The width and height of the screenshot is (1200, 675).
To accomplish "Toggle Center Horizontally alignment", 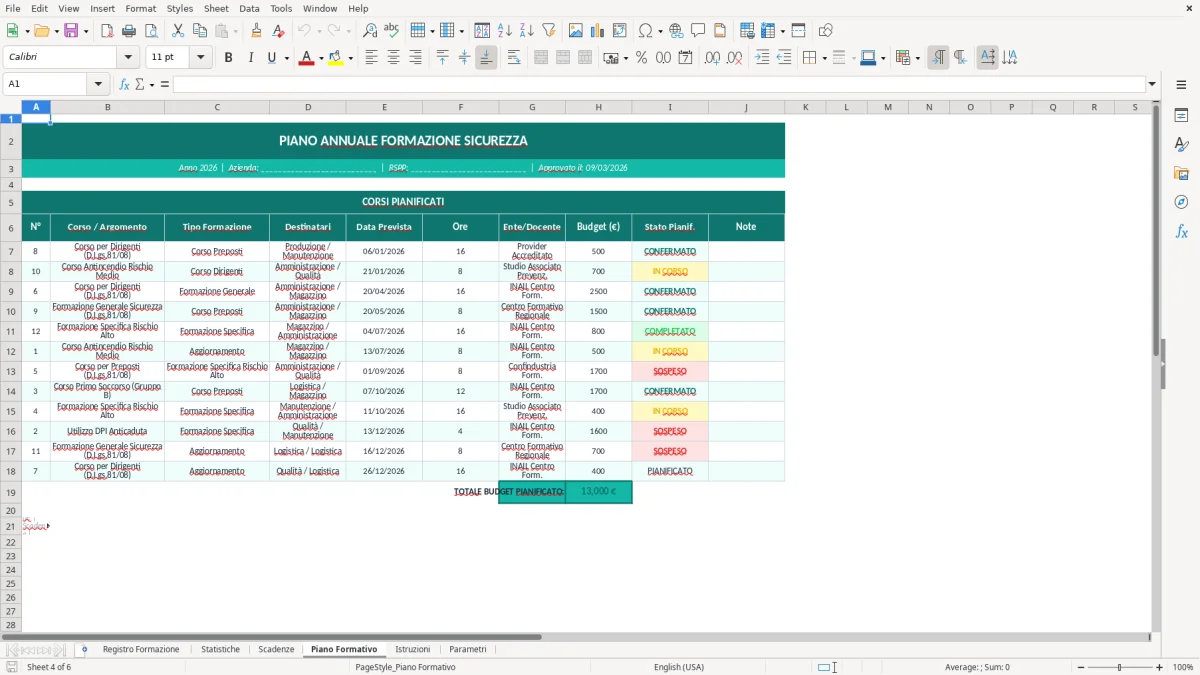I will [x=393, y=58].
